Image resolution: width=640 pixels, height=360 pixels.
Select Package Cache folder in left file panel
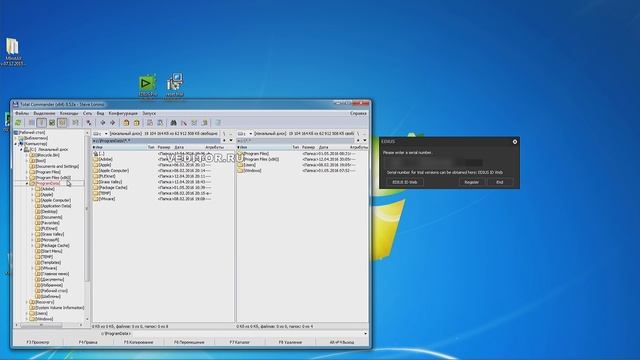[x=113, y=187]
